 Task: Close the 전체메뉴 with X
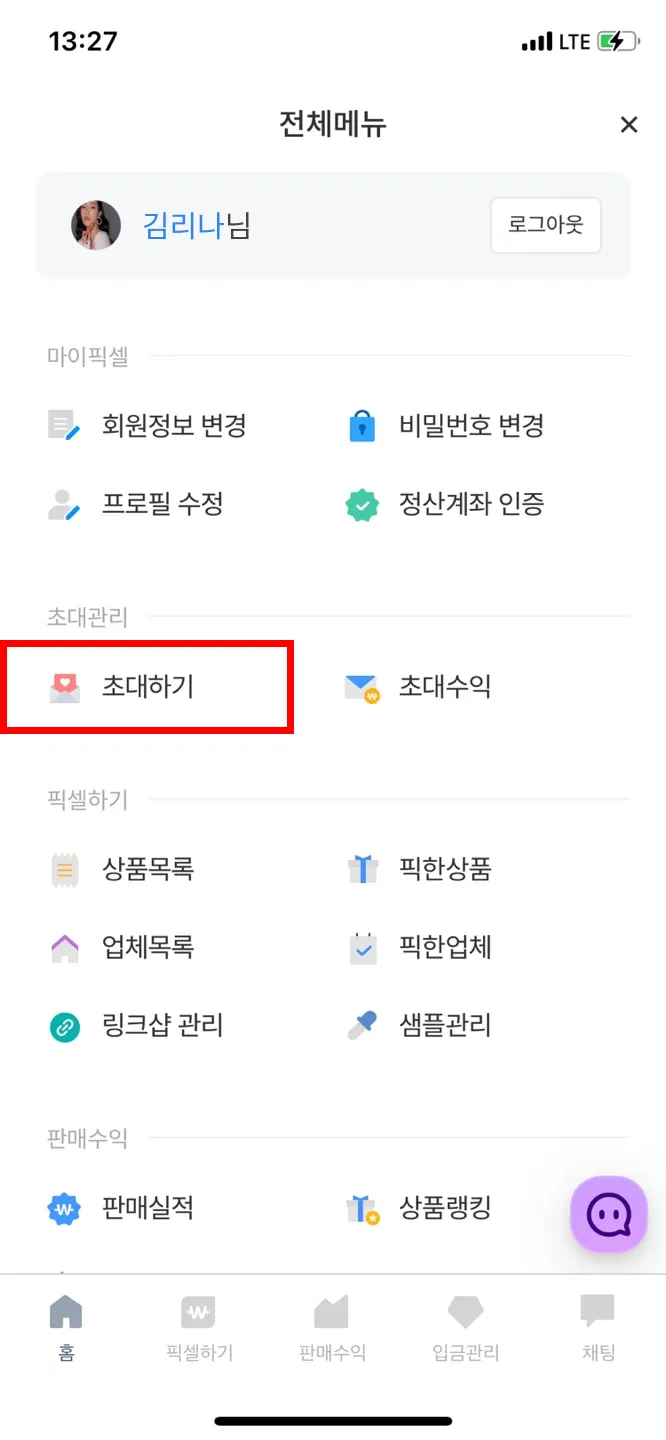[x=629, y=125]
